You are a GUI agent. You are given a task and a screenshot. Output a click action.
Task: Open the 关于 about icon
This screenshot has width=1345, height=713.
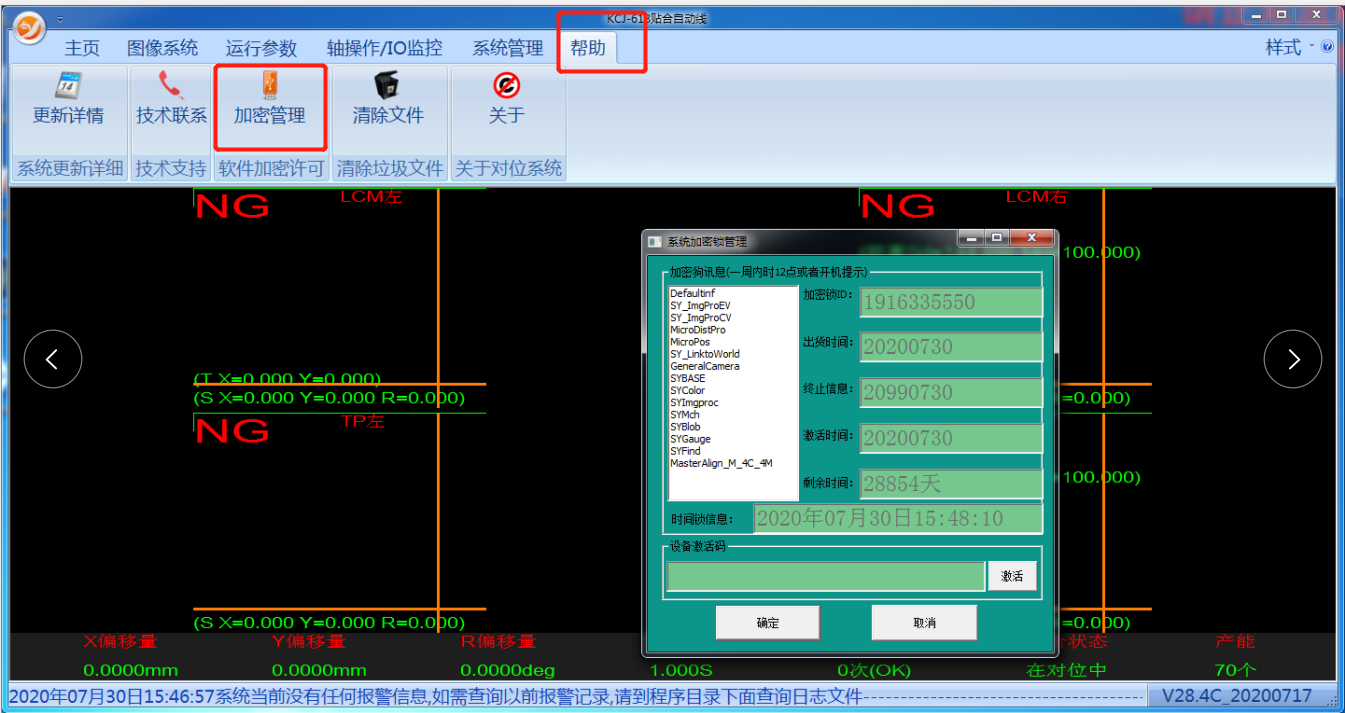(x=506, y=87)
